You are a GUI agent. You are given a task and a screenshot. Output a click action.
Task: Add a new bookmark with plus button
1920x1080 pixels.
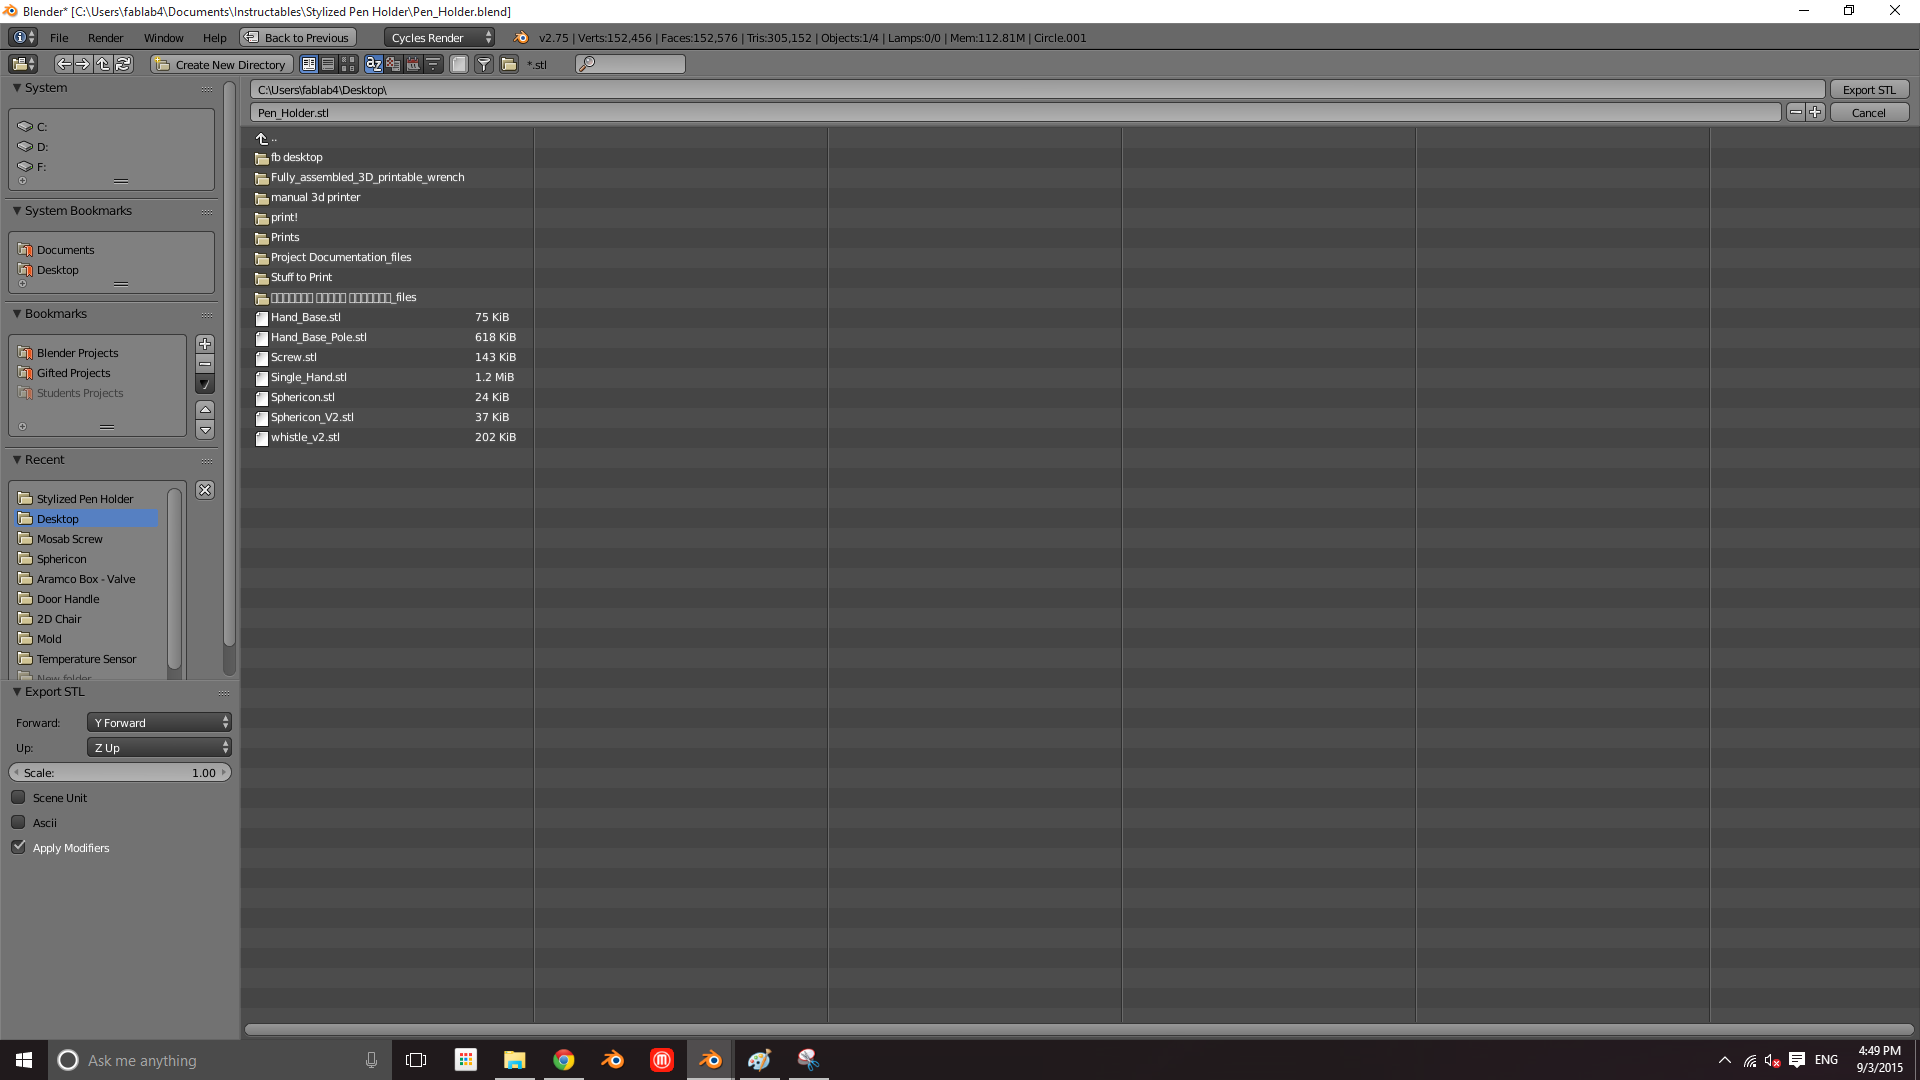click(x=205, y=343)
